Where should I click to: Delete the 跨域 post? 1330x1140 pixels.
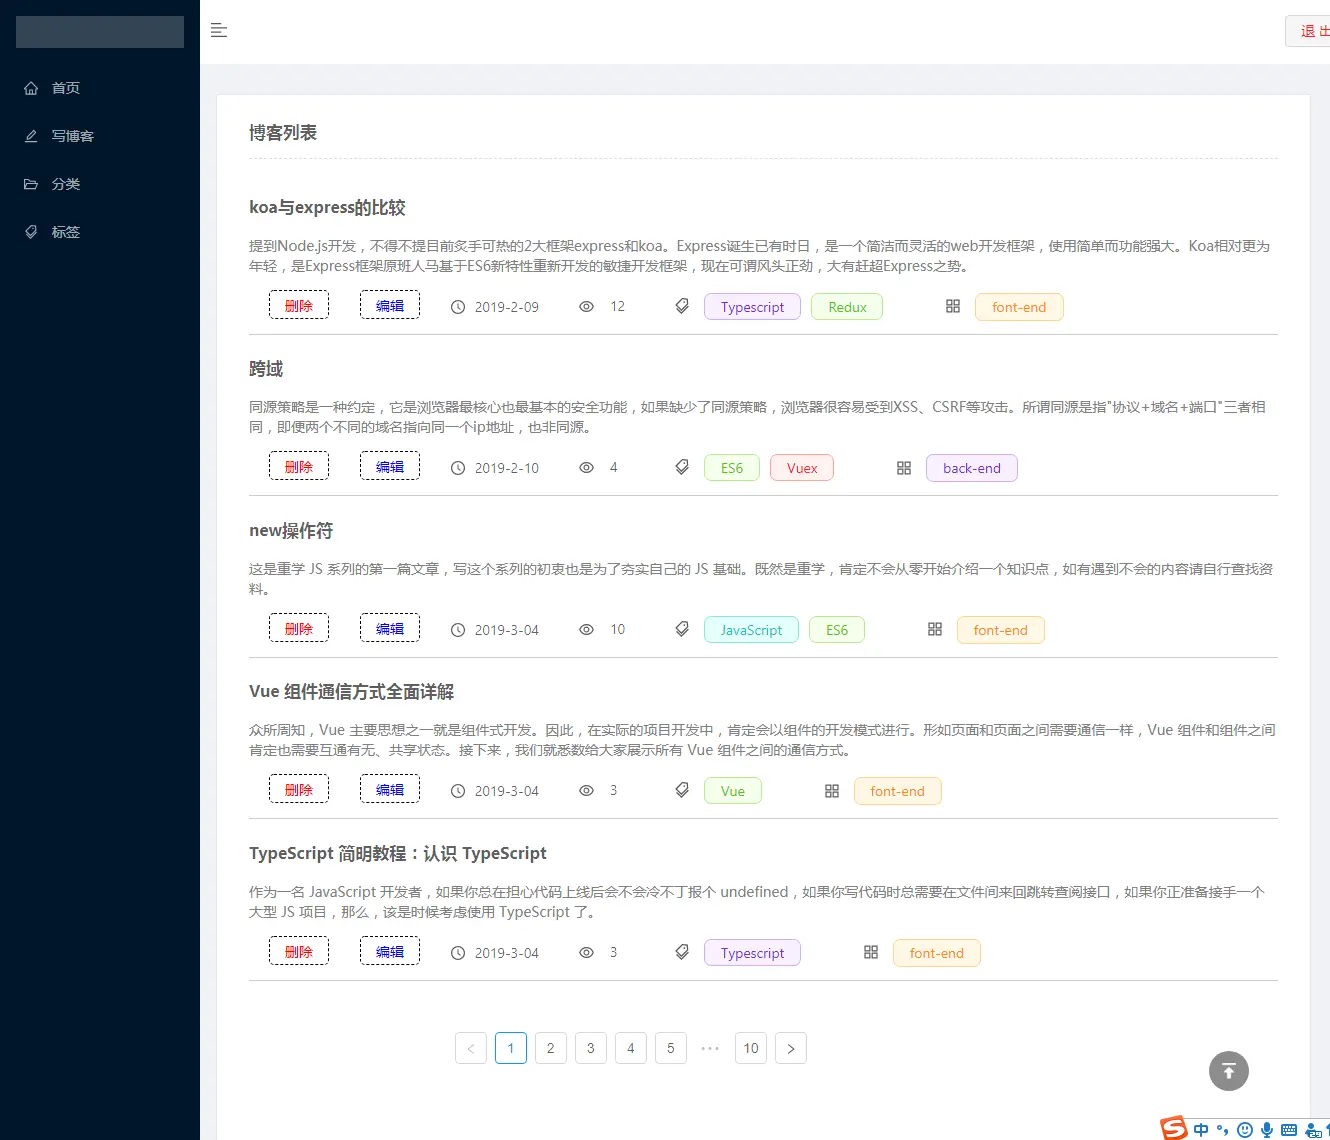[299, 466]
